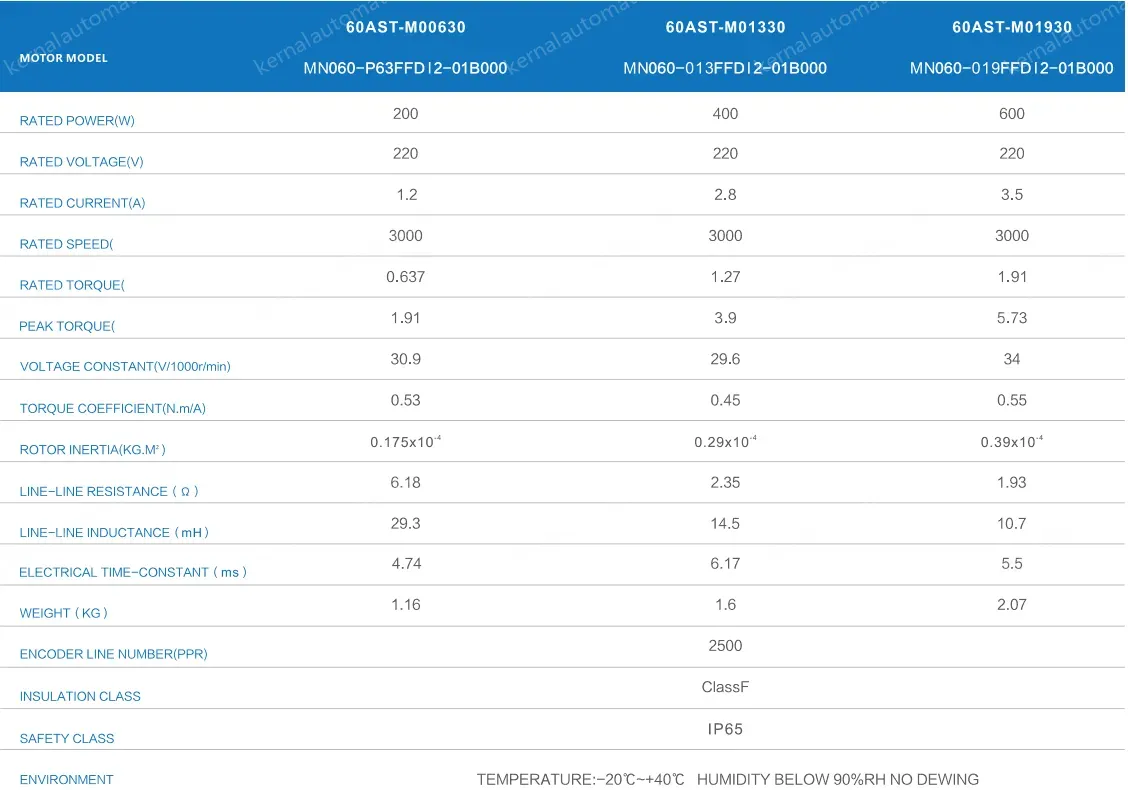Click the VOLTAGE CONSTANT(V/1000r/min) label

tap(125, 367)
